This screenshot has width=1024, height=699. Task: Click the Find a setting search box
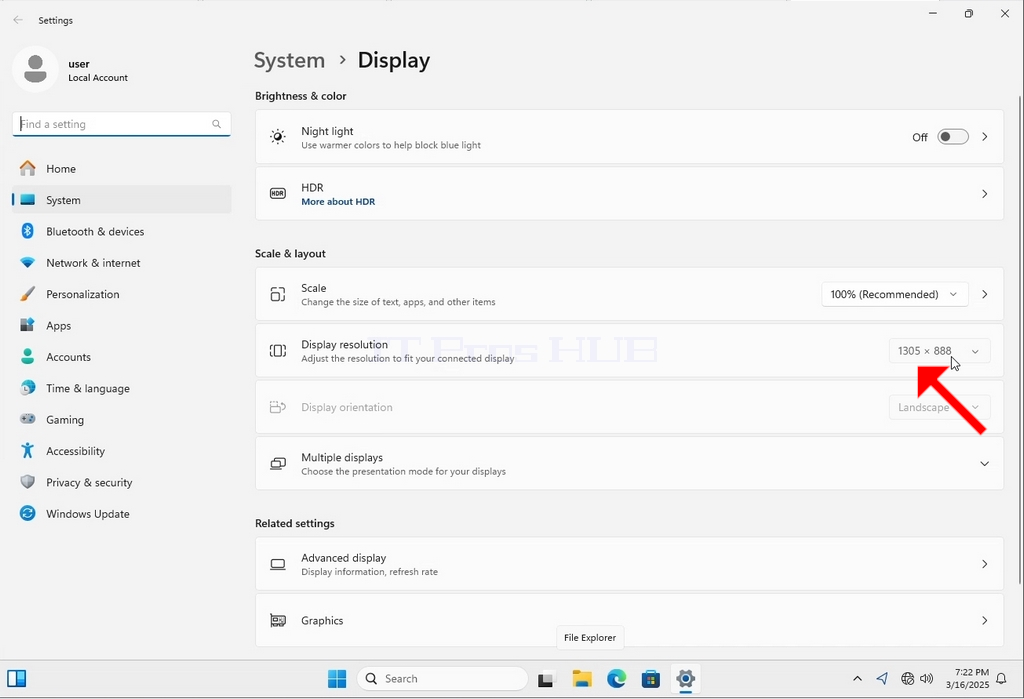click(121, 124)
